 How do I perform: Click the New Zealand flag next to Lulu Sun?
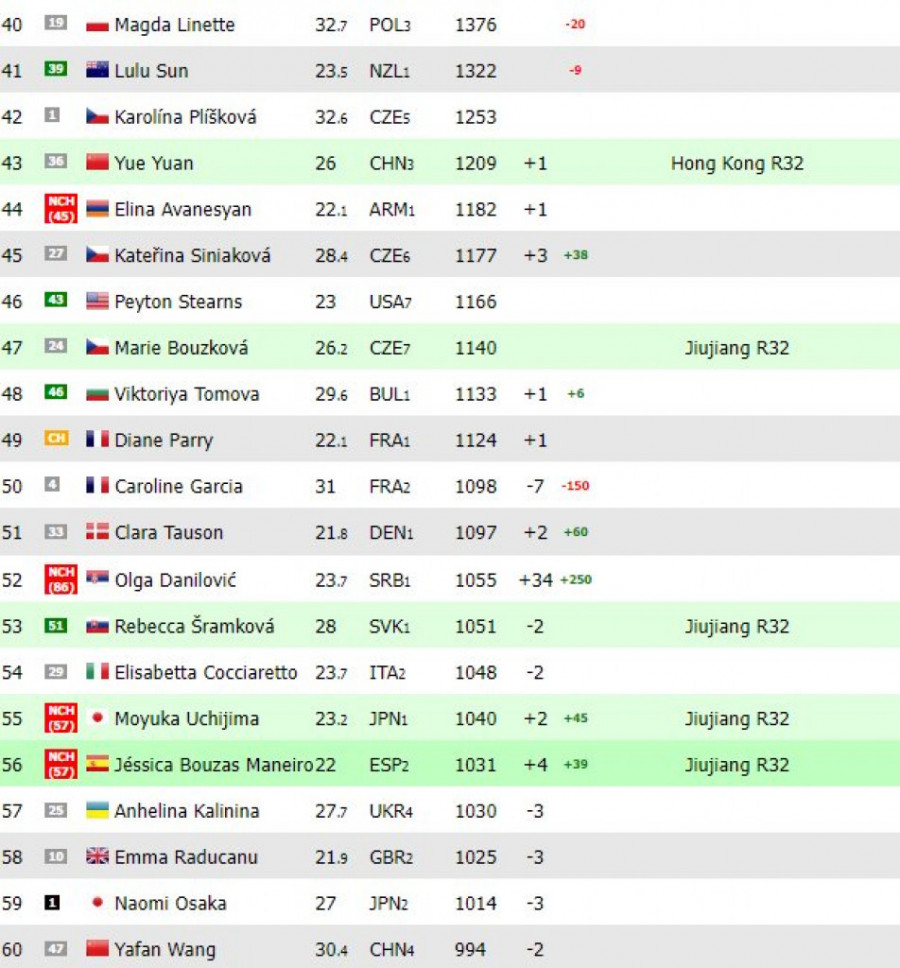[97, 71]
